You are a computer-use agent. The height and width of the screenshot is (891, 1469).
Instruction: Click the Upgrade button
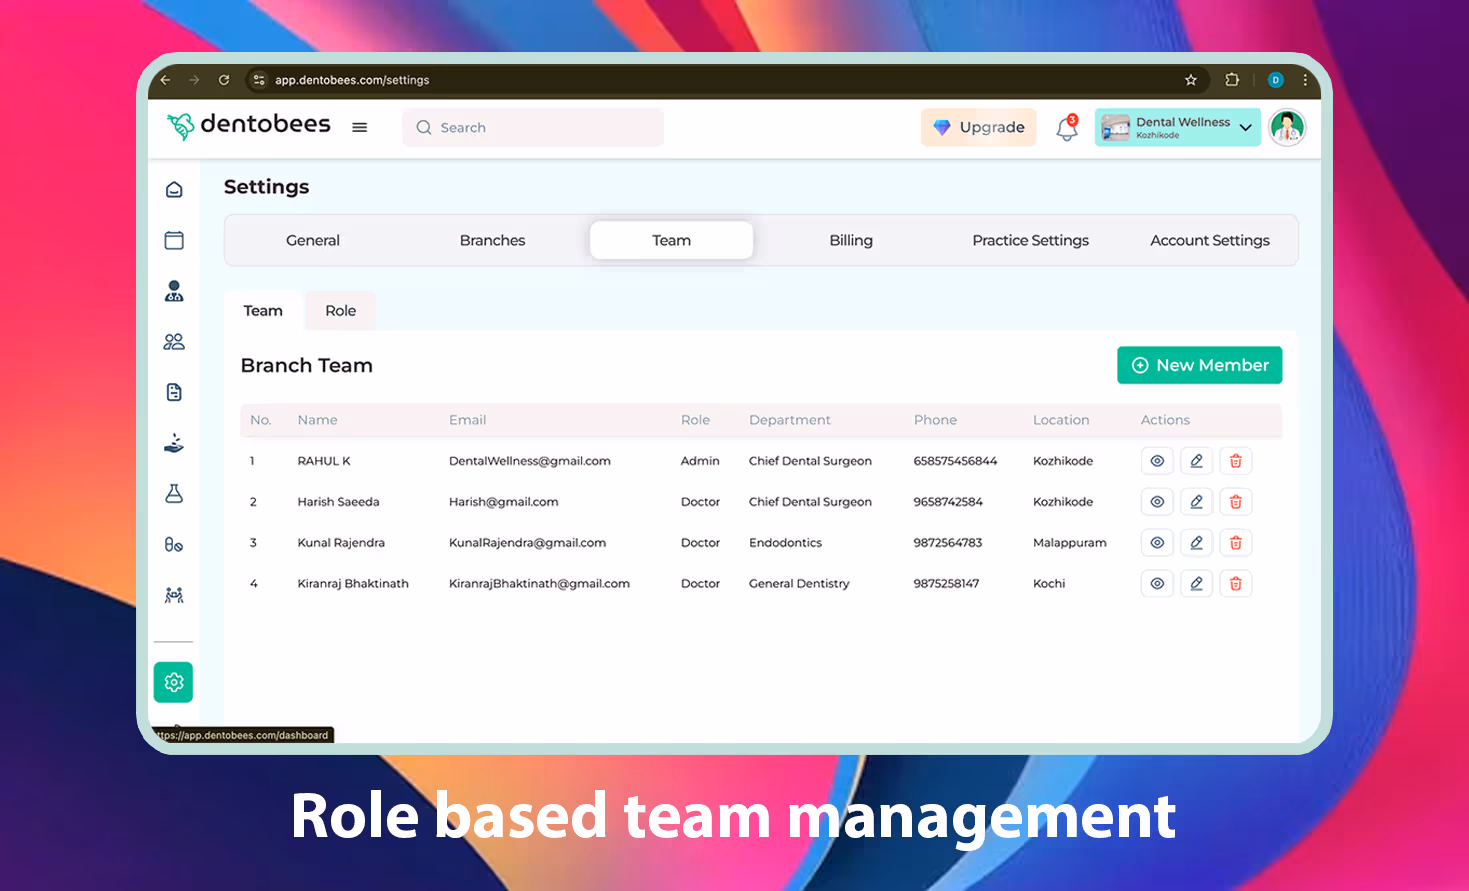click(978, 128)
